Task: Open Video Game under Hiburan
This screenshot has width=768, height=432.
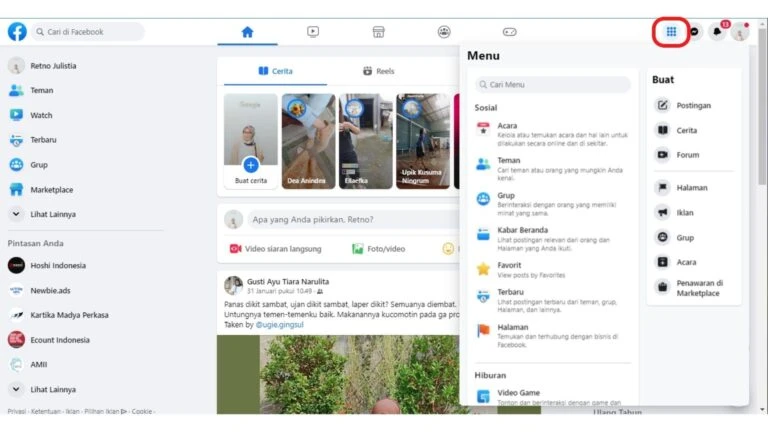Action: pos(552,396)
